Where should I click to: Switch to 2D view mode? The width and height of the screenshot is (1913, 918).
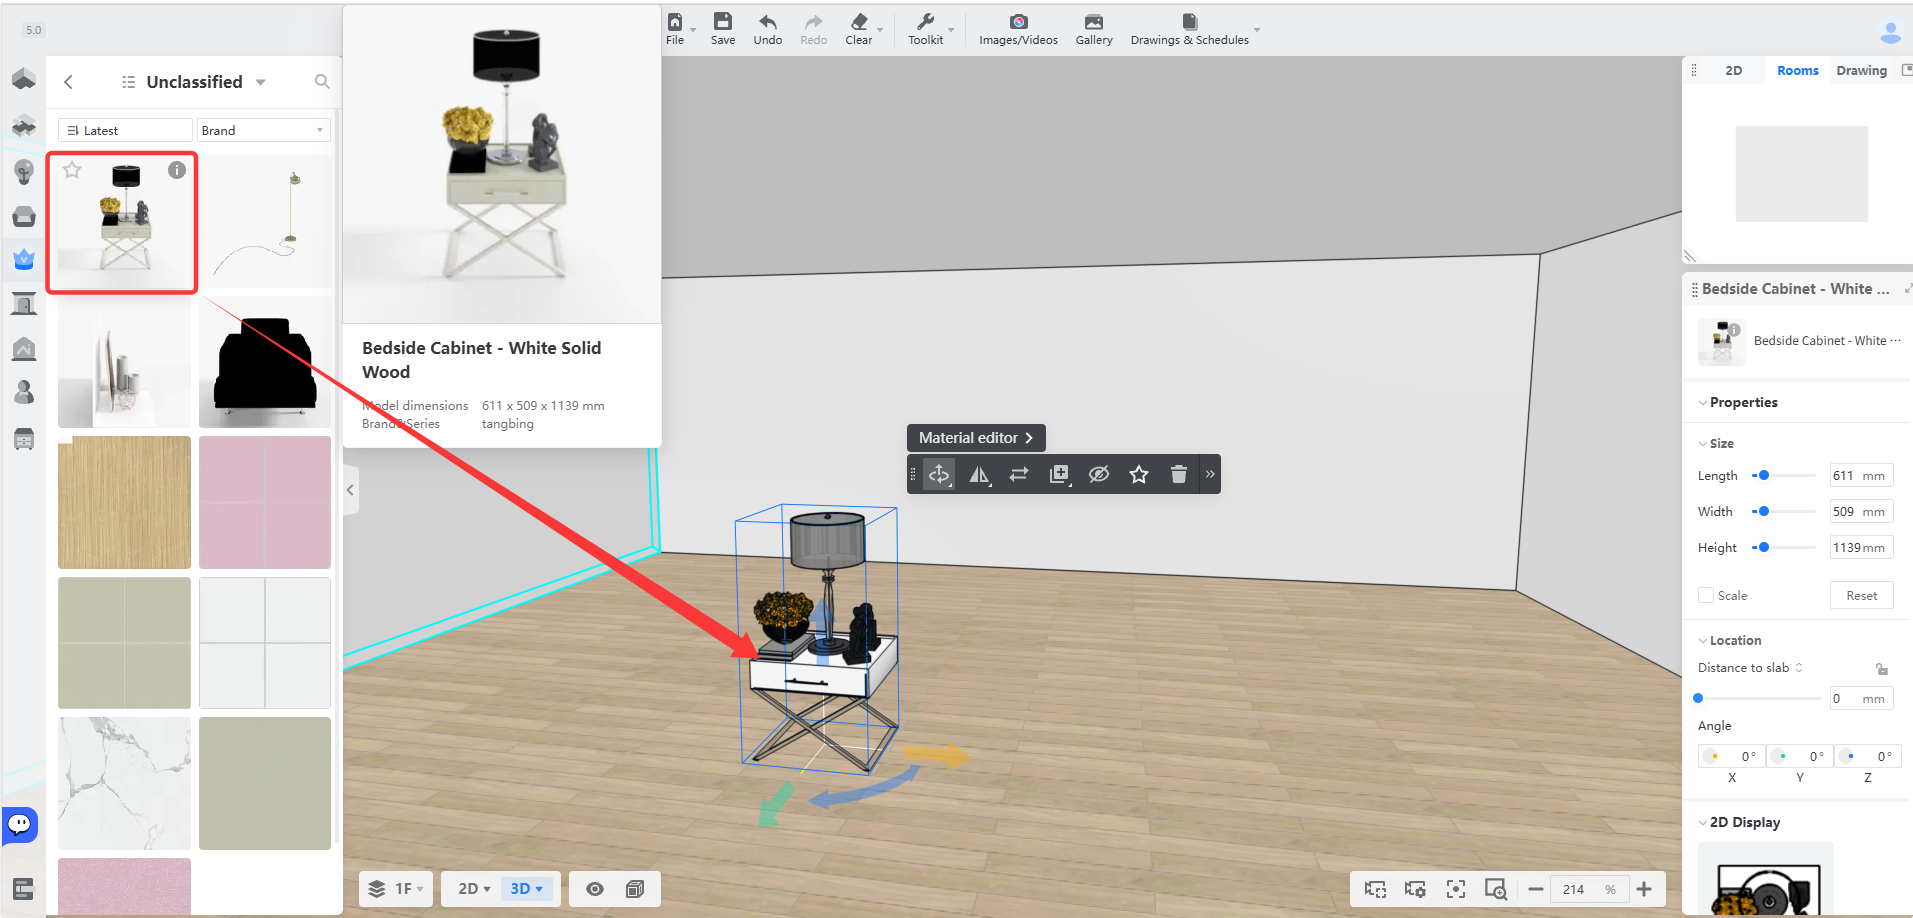(474, 889)
